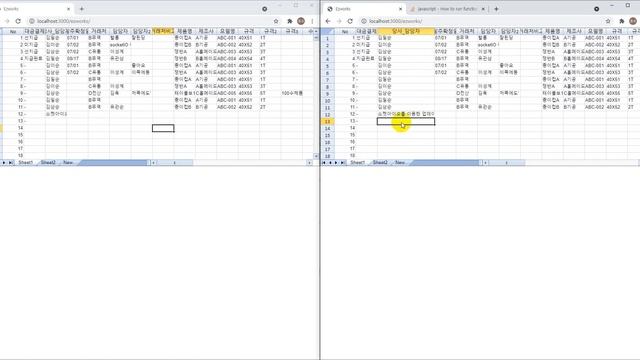Select New sheet tab in left spreadsheet
Screen dimensions: 640x360
pyautogui.click(x=68, y=162)
